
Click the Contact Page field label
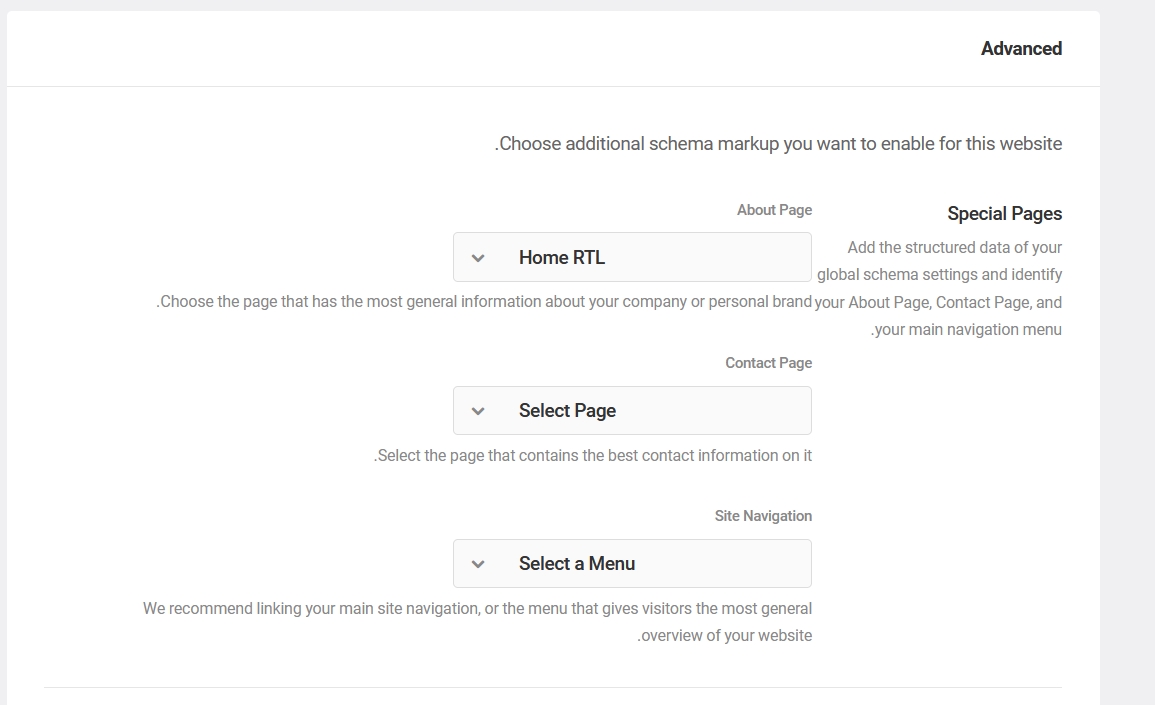coord(768,363)
